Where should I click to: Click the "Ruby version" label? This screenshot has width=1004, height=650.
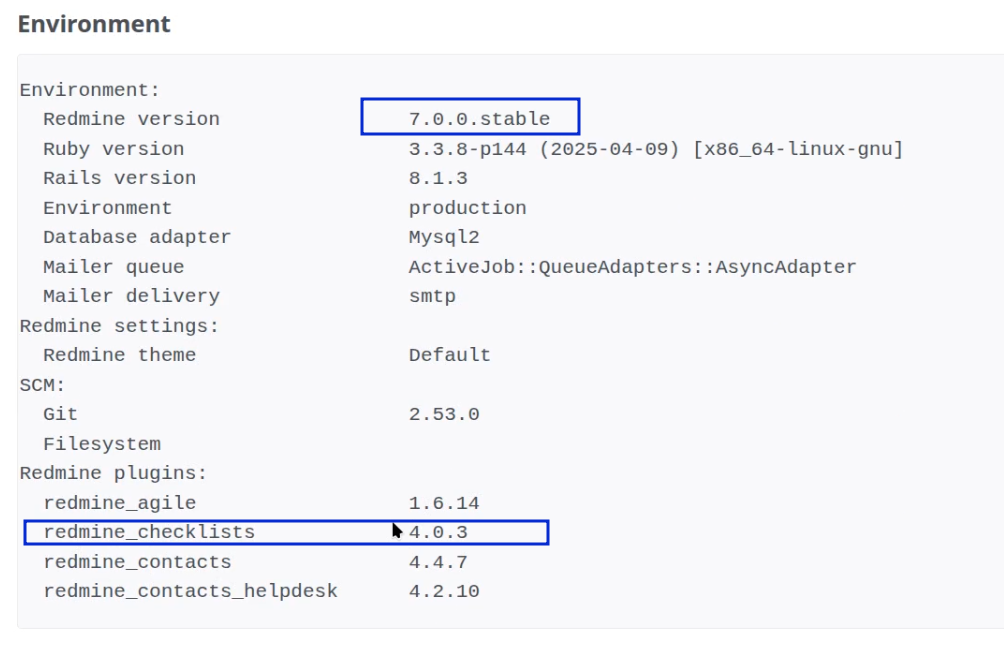(113, 149)
